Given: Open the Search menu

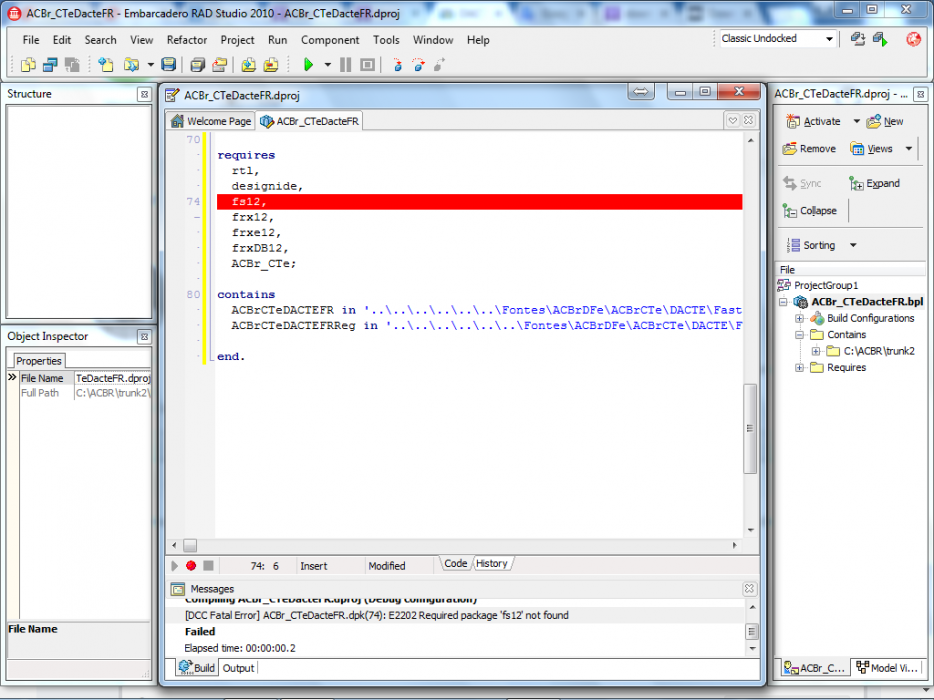Looking at the screenshot, I should [x=100, y=40].
